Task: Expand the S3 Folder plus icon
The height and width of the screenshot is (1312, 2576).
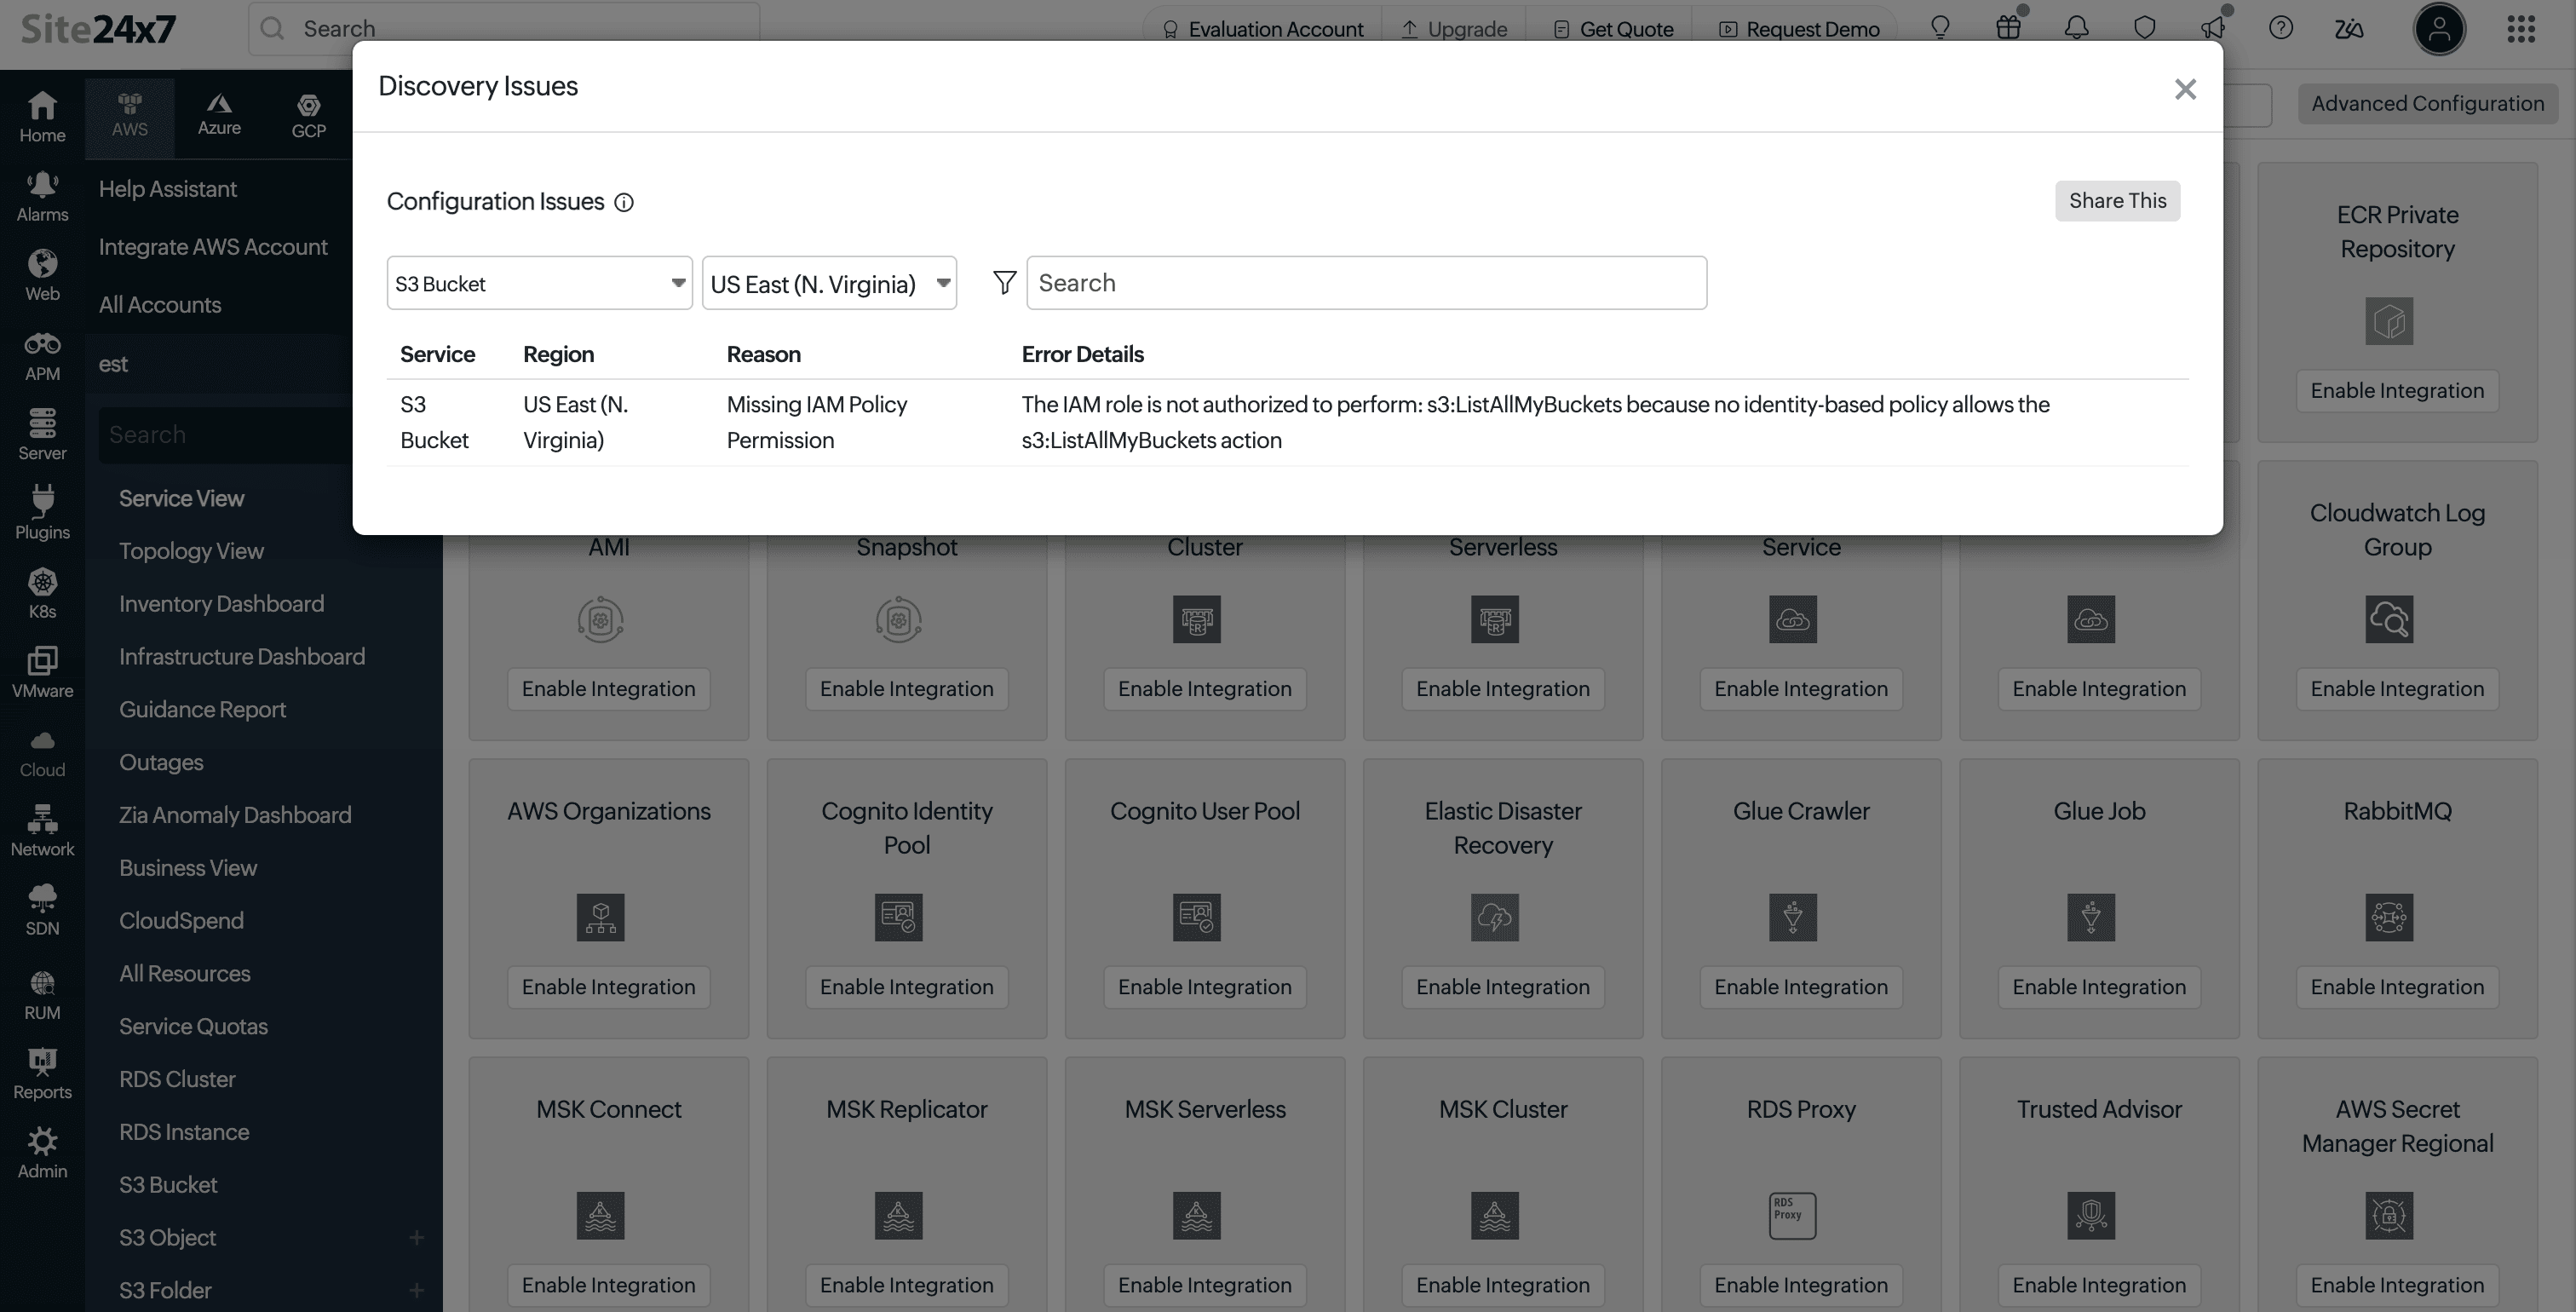Action: point(416,1291)
